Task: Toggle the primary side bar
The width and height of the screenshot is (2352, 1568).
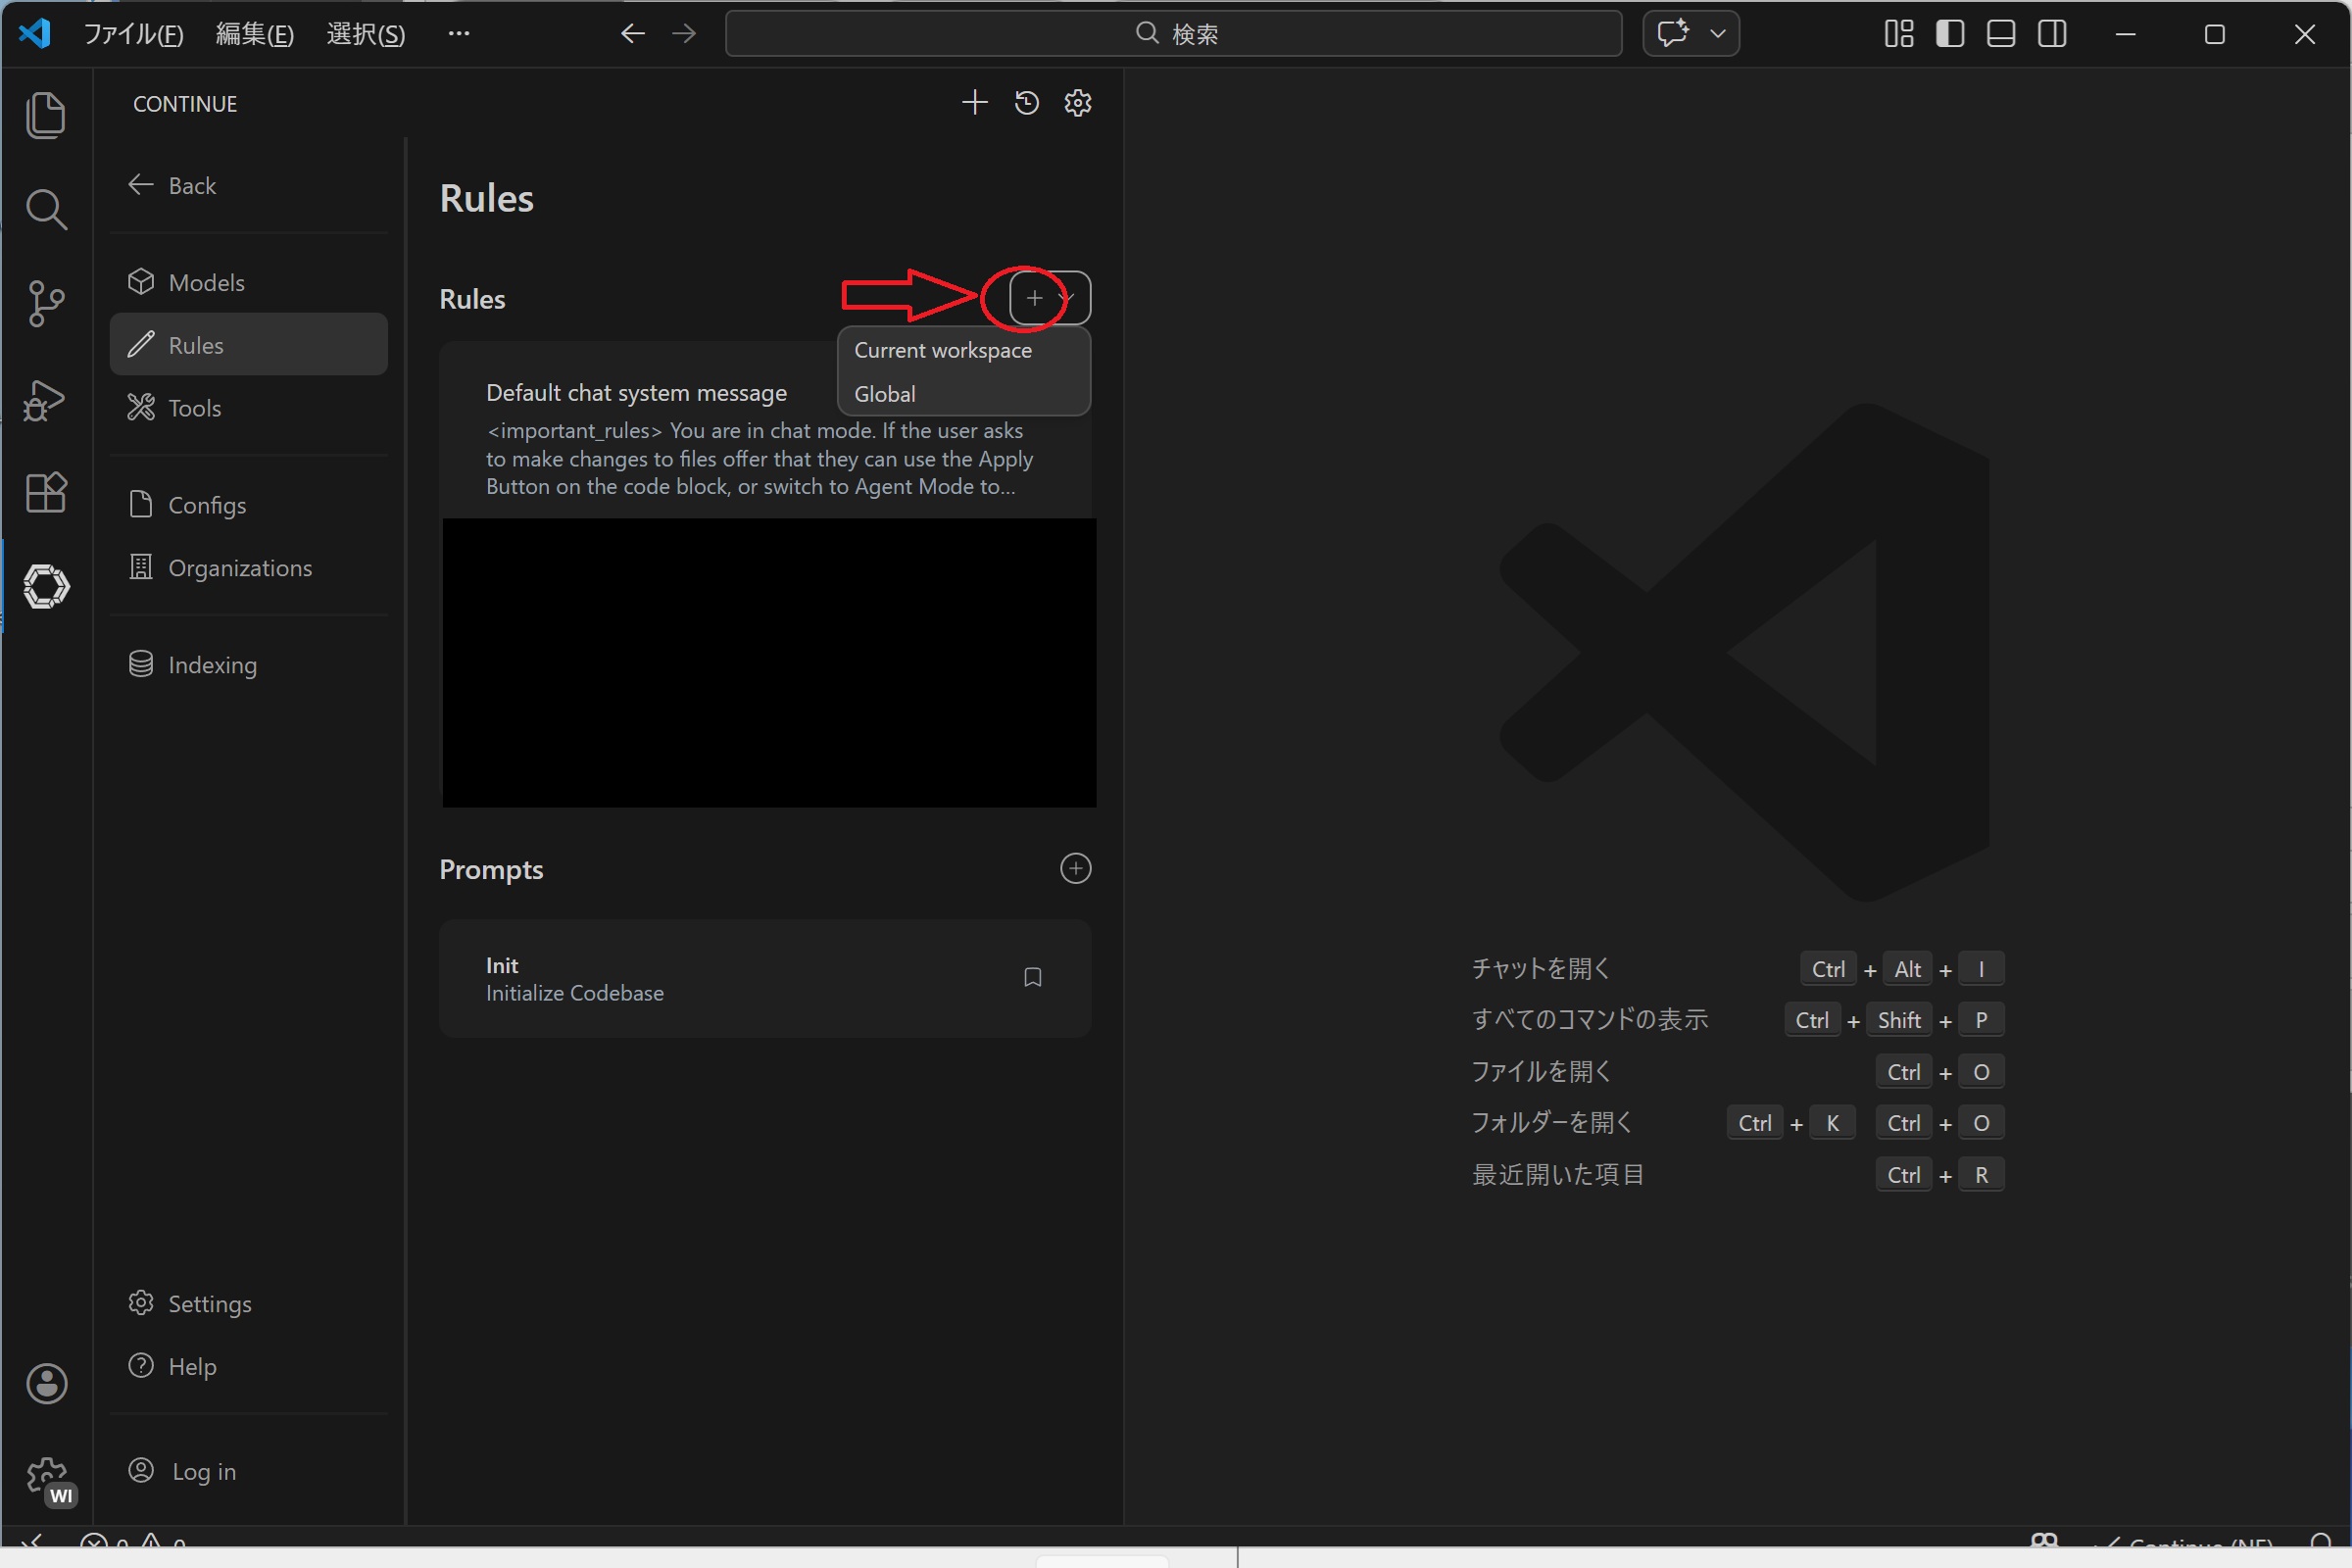Action: point(1949,34)
